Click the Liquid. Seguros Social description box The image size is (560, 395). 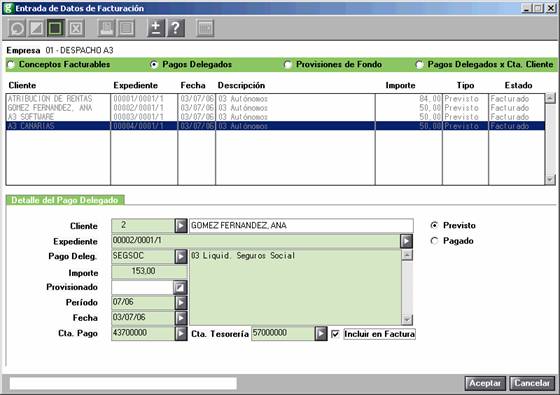[x=295, y=287]
